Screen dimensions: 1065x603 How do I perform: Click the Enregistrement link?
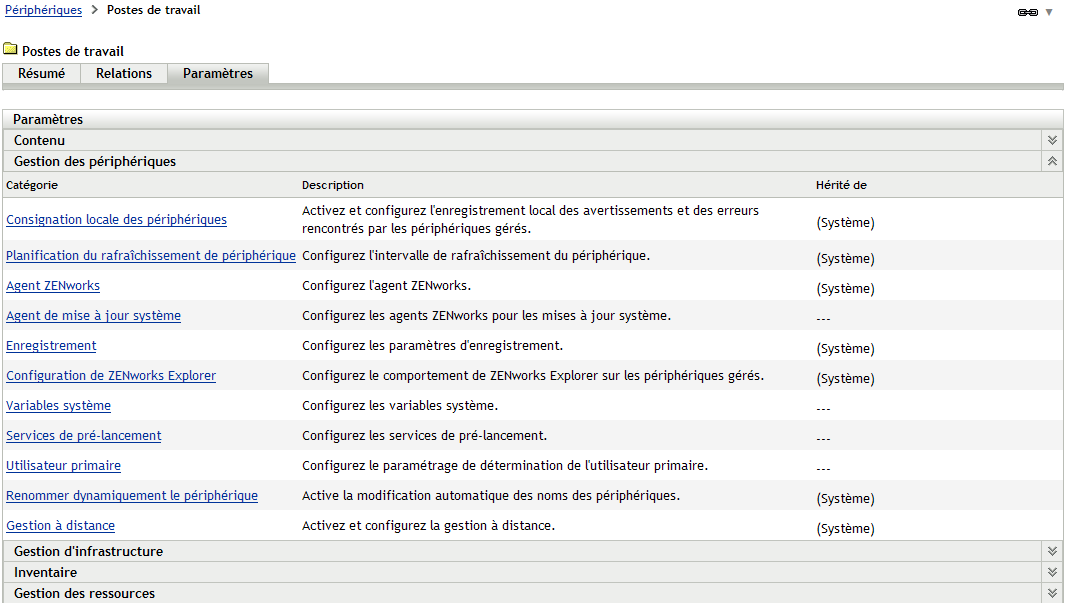tap(51, 345)
